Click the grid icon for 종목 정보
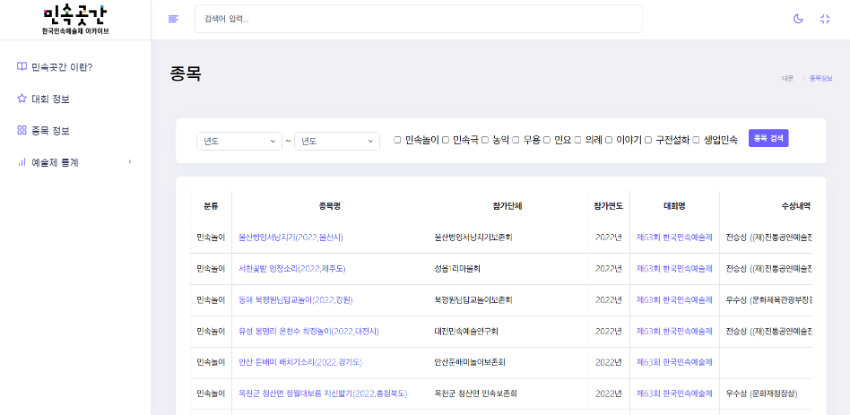The width and height of the screenshot is (850, 415). coord(22,131)
